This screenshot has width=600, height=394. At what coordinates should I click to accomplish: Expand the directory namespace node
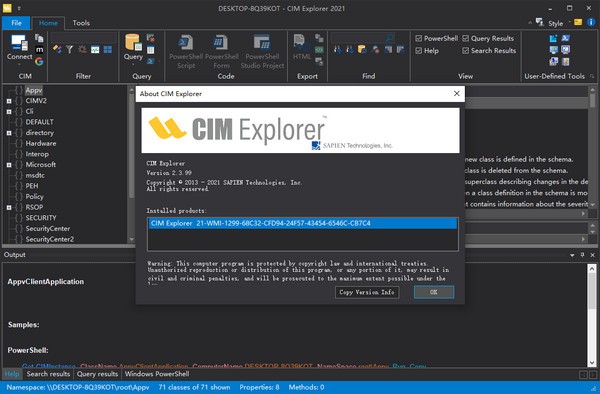click(9, 133)
